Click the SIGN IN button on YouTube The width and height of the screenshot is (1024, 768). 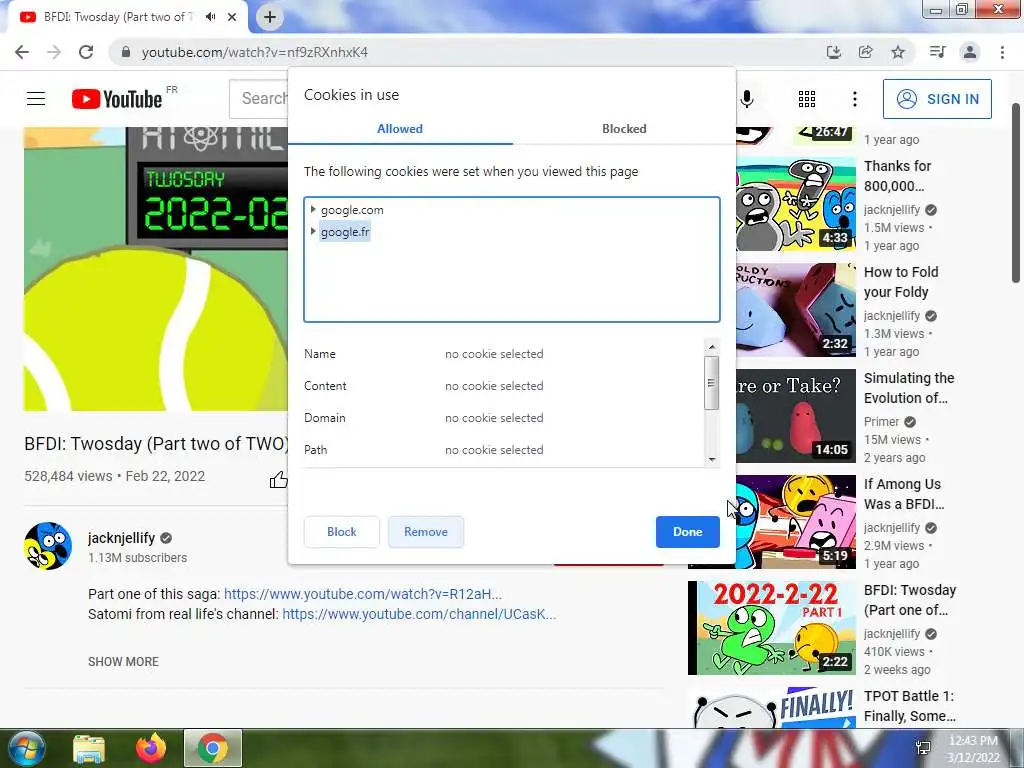(x=937, y=99)
